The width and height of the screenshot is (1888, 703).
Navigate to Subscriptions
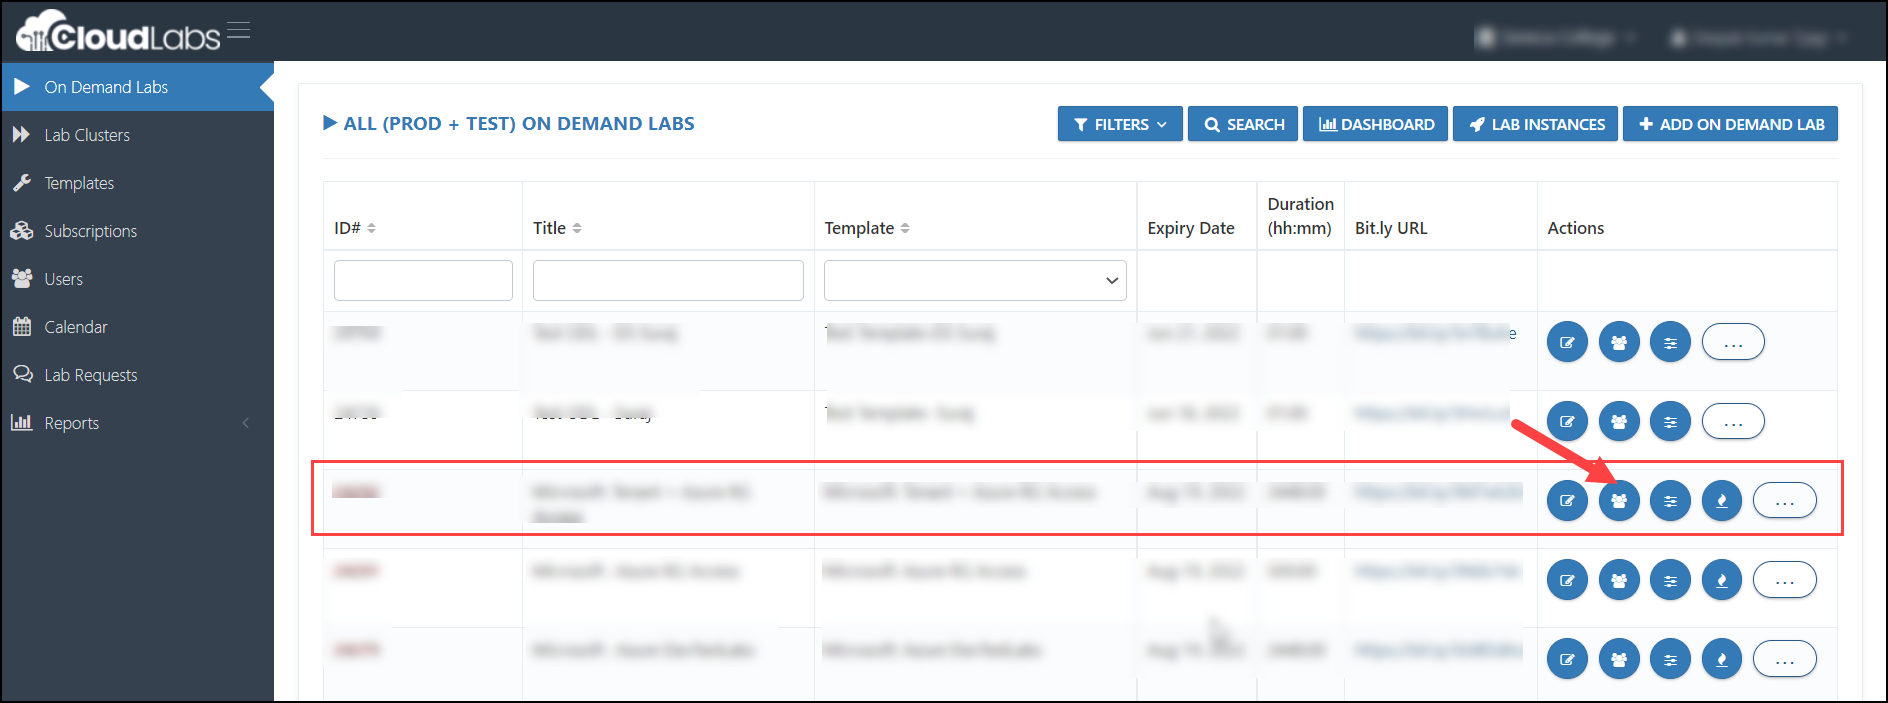coord(91,231)
